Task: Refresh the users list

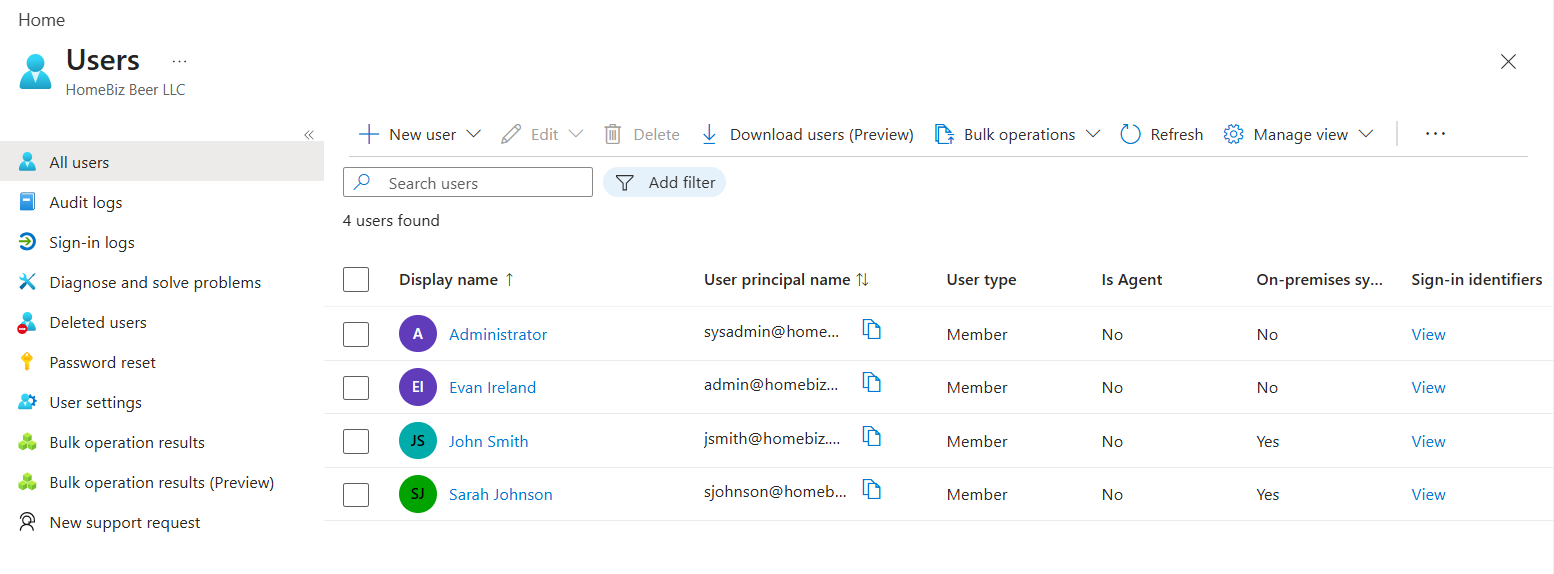Action: [x=1162, y=134]
